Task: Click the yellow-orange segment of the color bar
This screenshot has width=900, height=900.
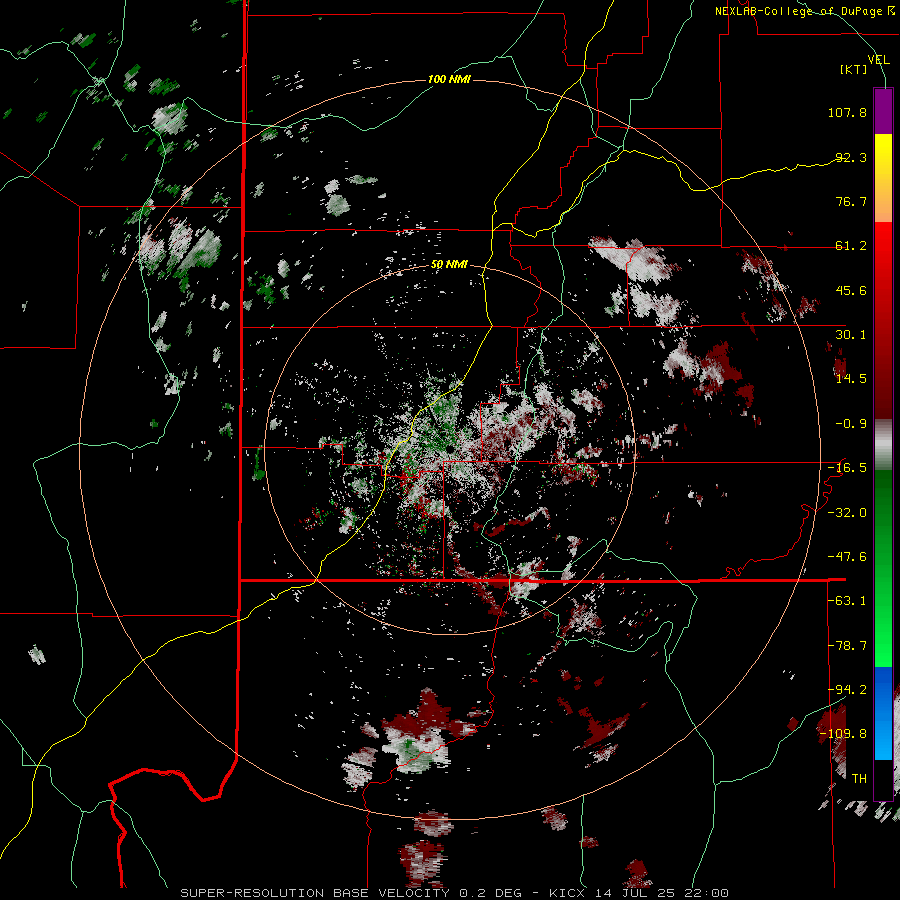Action: point(883,178)
